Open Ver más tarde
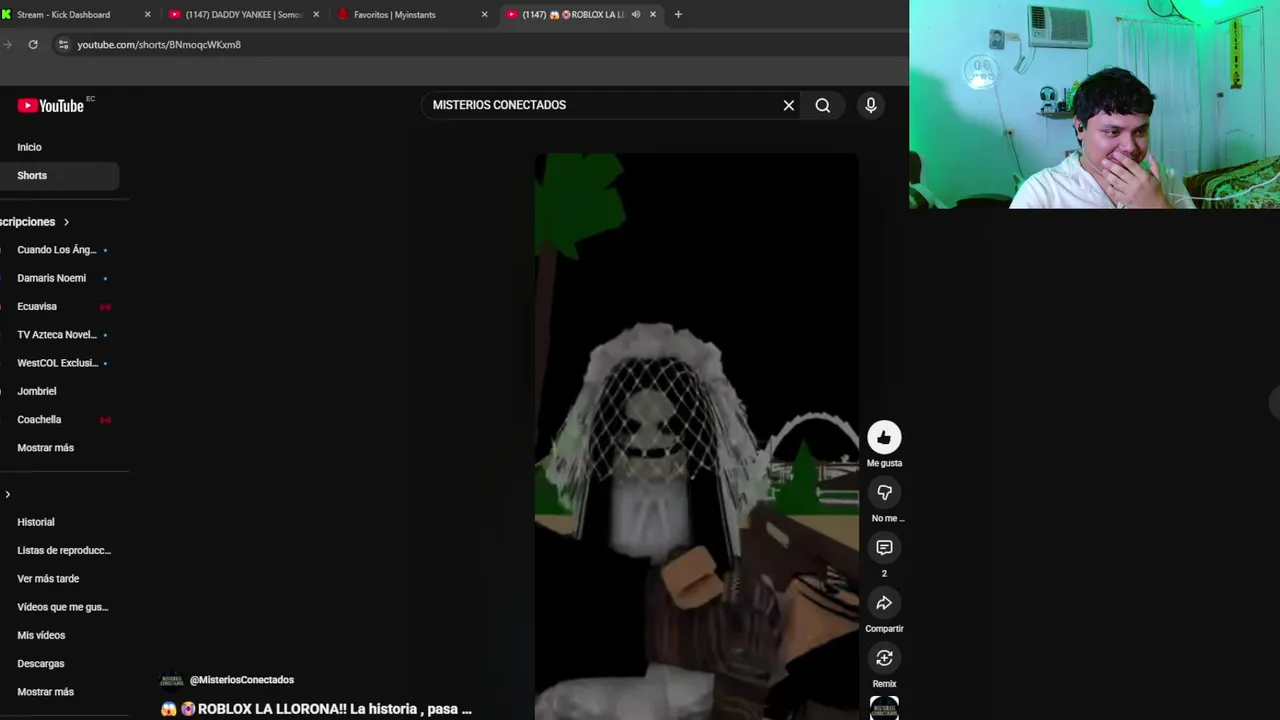Viewport: 1280px width, 720px height. click(48, 578)
